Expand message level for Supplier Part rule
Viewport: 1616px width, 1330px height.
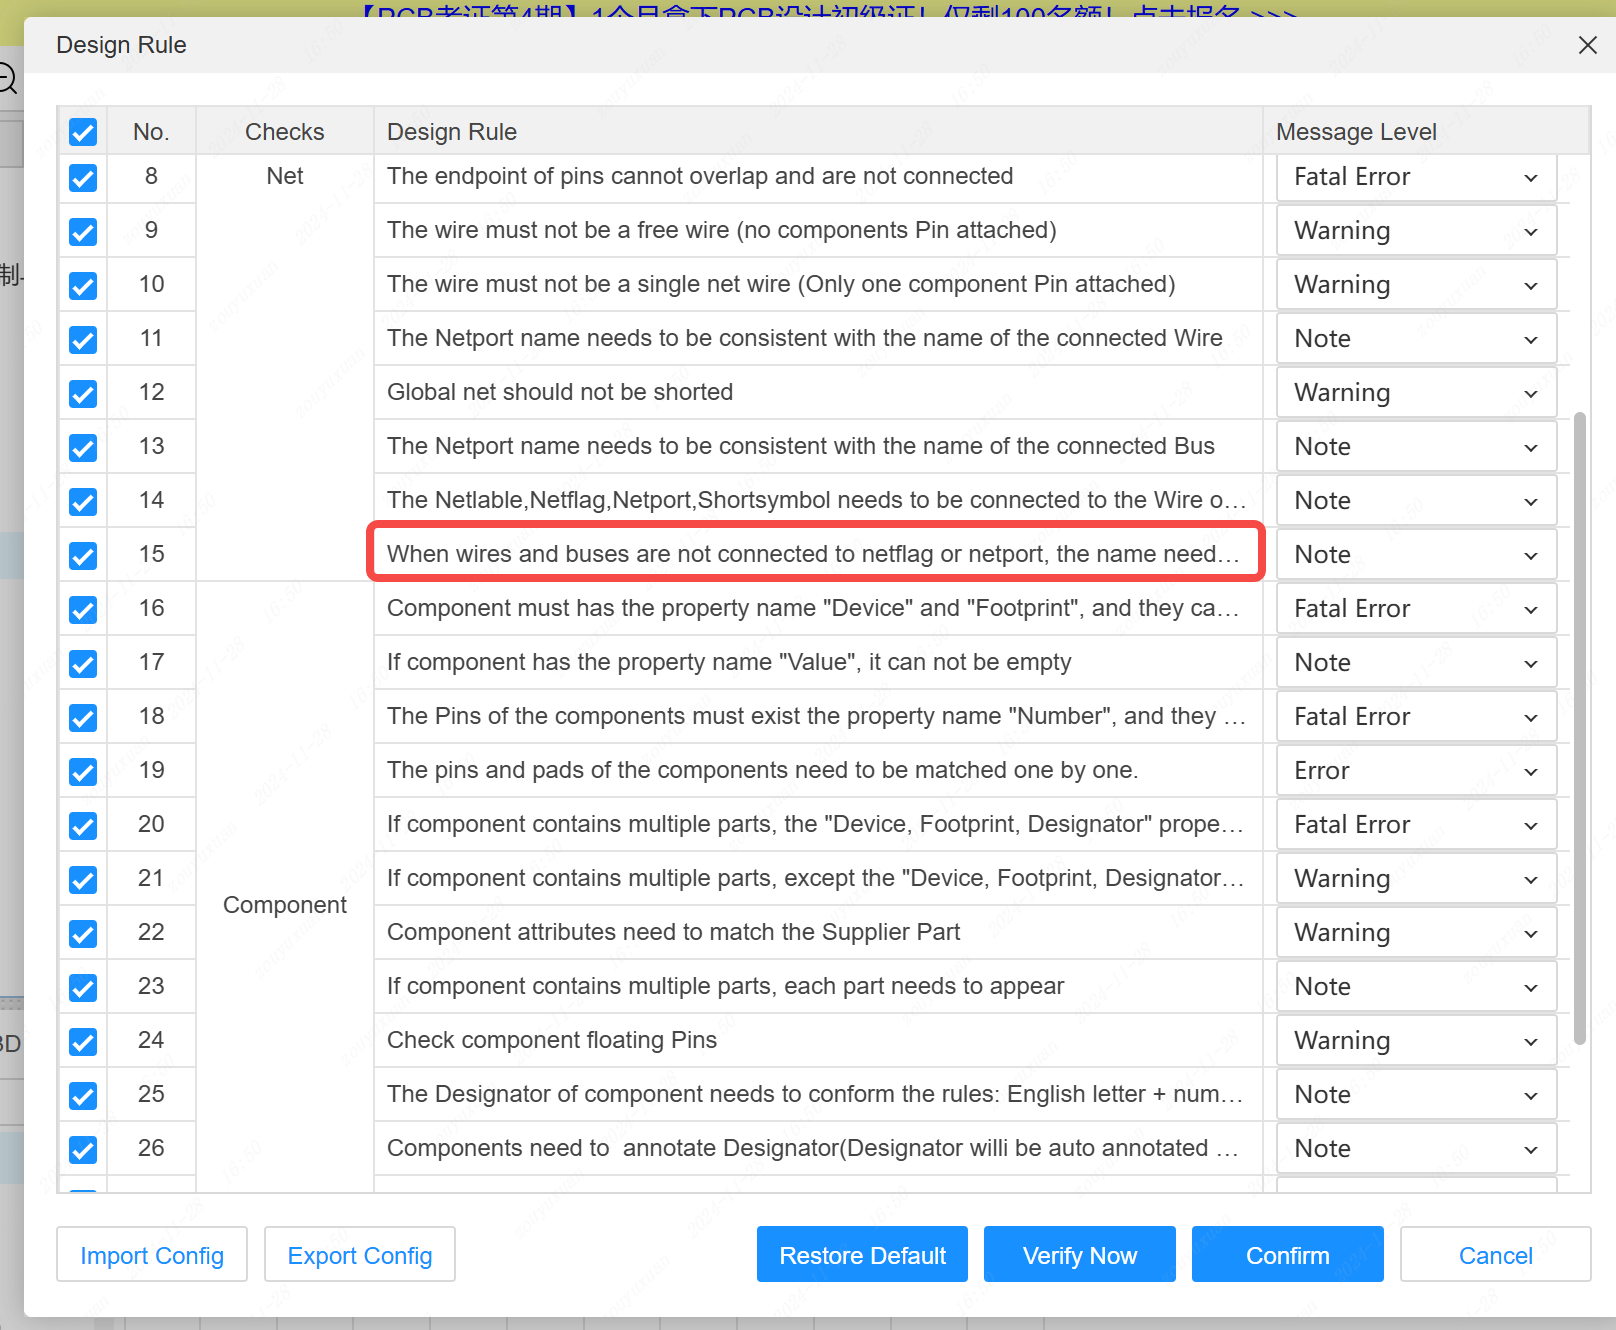[1415, 934]
